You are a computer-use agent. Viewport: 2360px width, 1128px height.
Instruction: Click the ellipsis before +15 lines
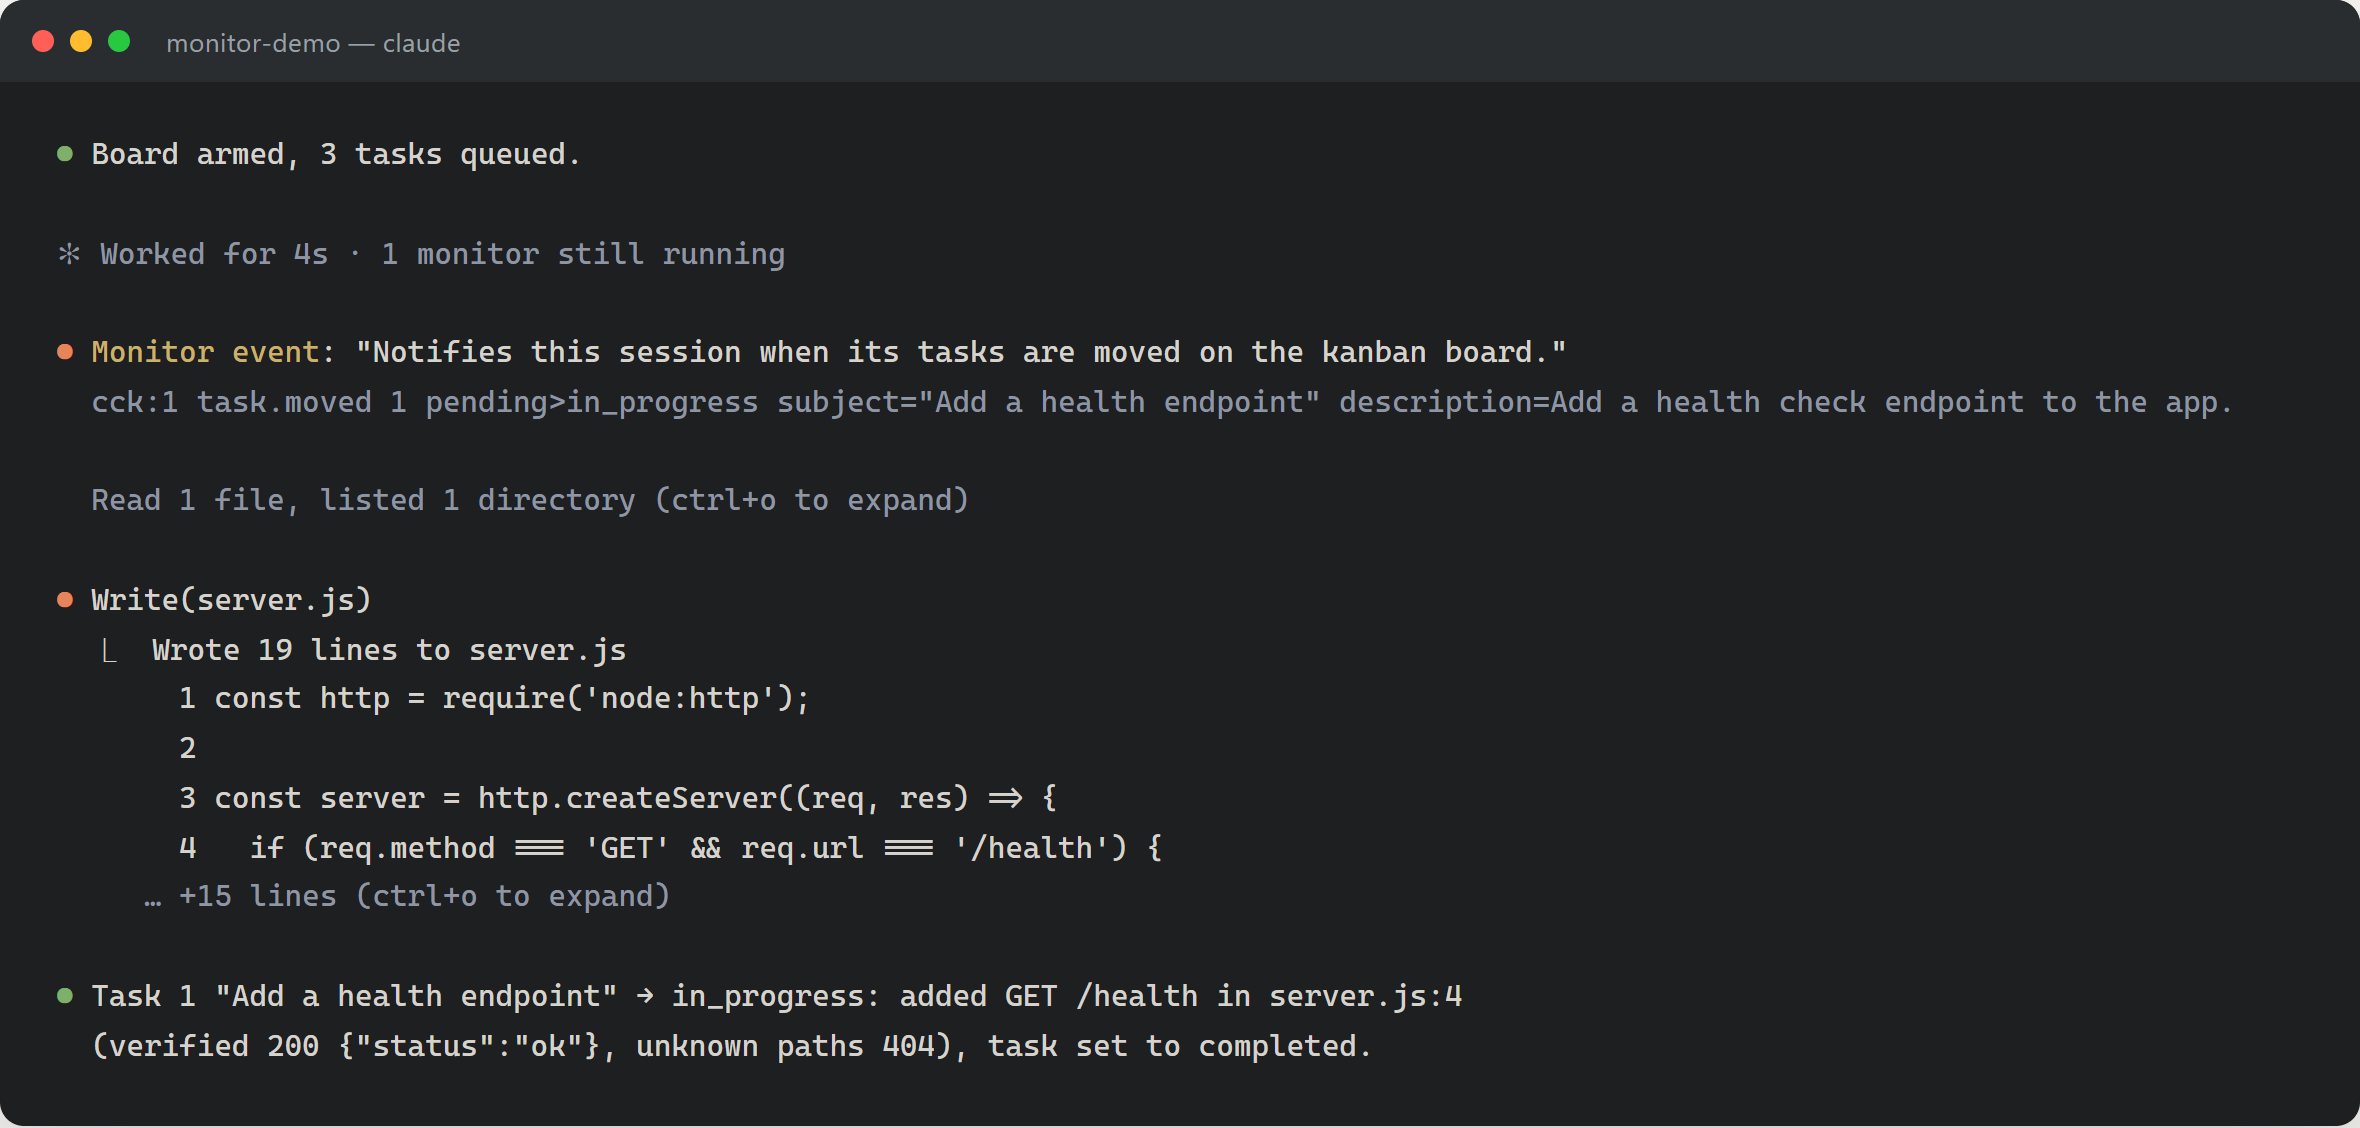(x=153, y=900)
